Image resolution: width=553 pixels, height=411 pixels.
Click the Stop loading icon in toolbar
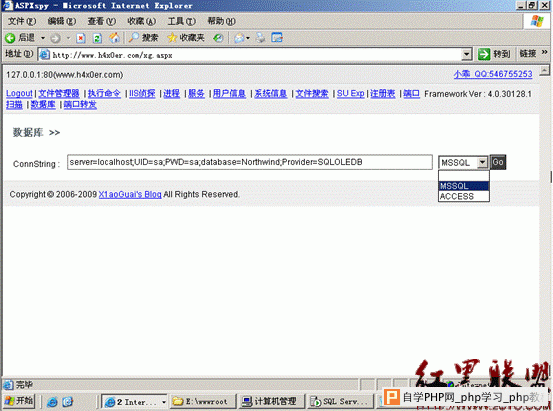81,38
